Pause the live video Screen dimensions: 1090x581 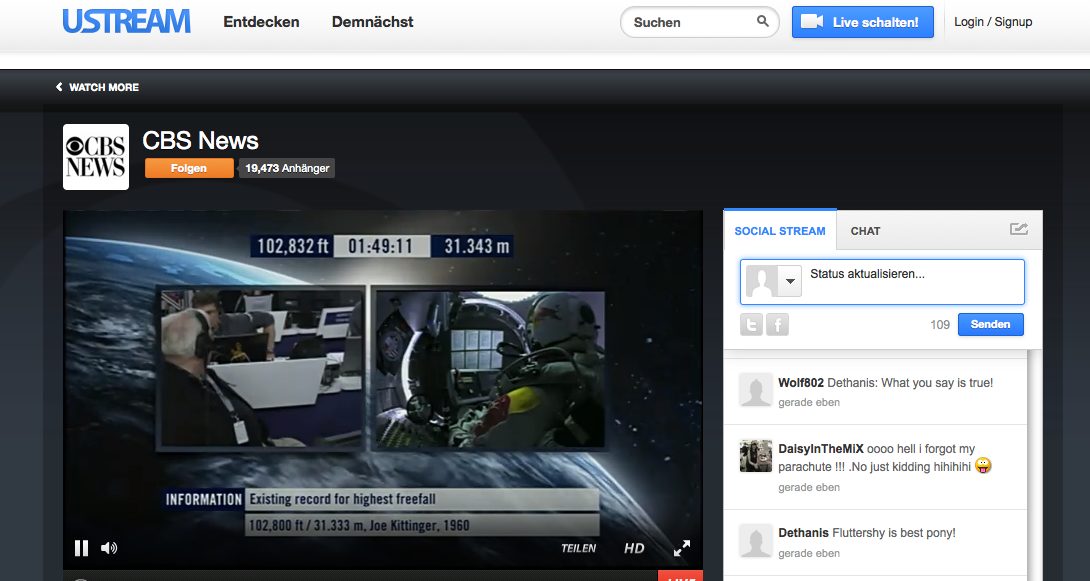[x=81, y=548]
